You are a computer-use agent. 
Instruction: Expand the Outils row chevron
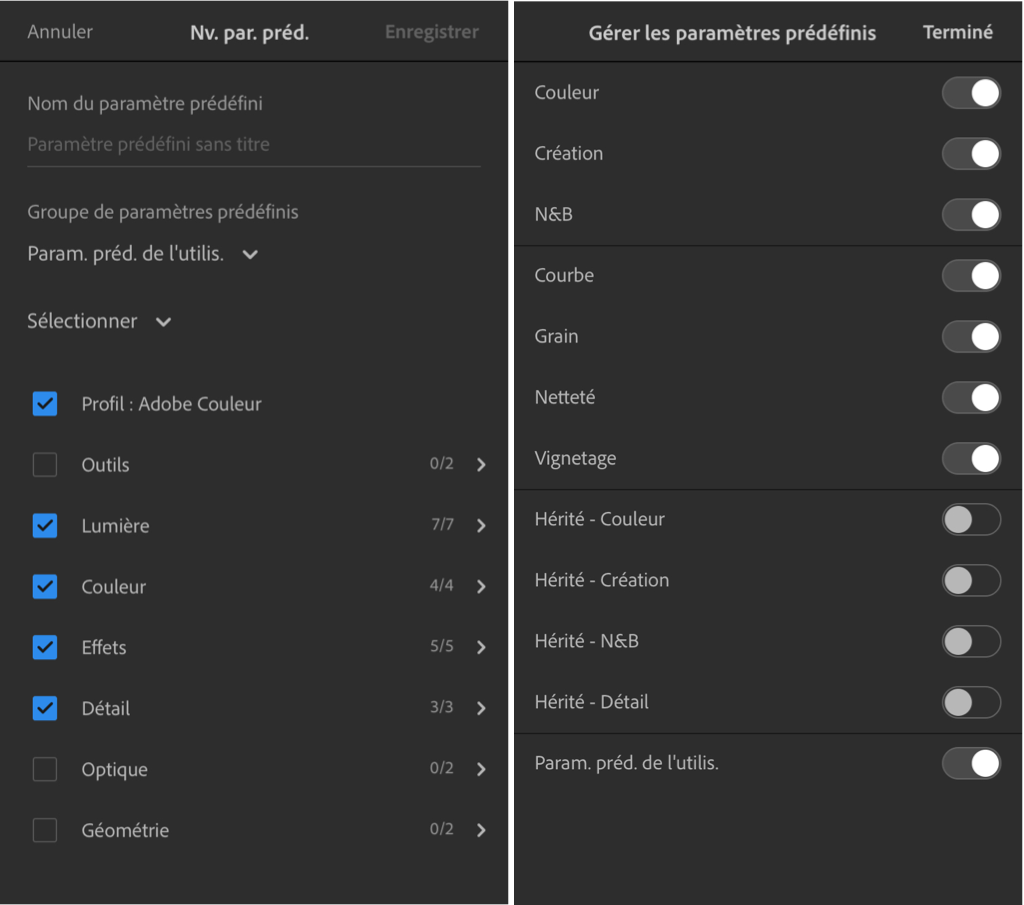click(481, 464)
